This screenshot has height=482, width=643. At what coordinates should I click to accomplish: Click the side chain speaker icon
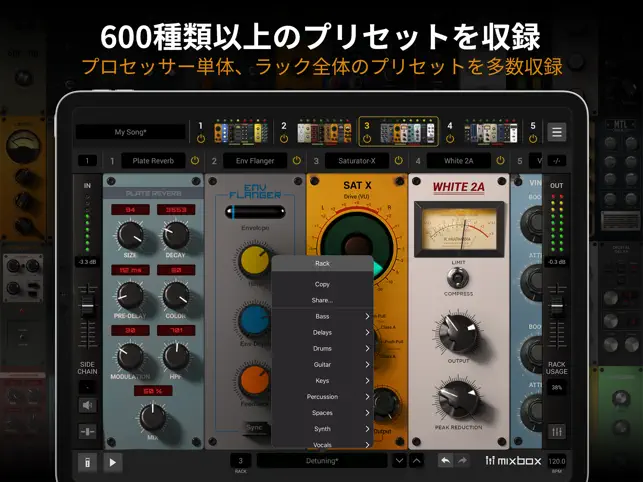click(x=87, y=406)
